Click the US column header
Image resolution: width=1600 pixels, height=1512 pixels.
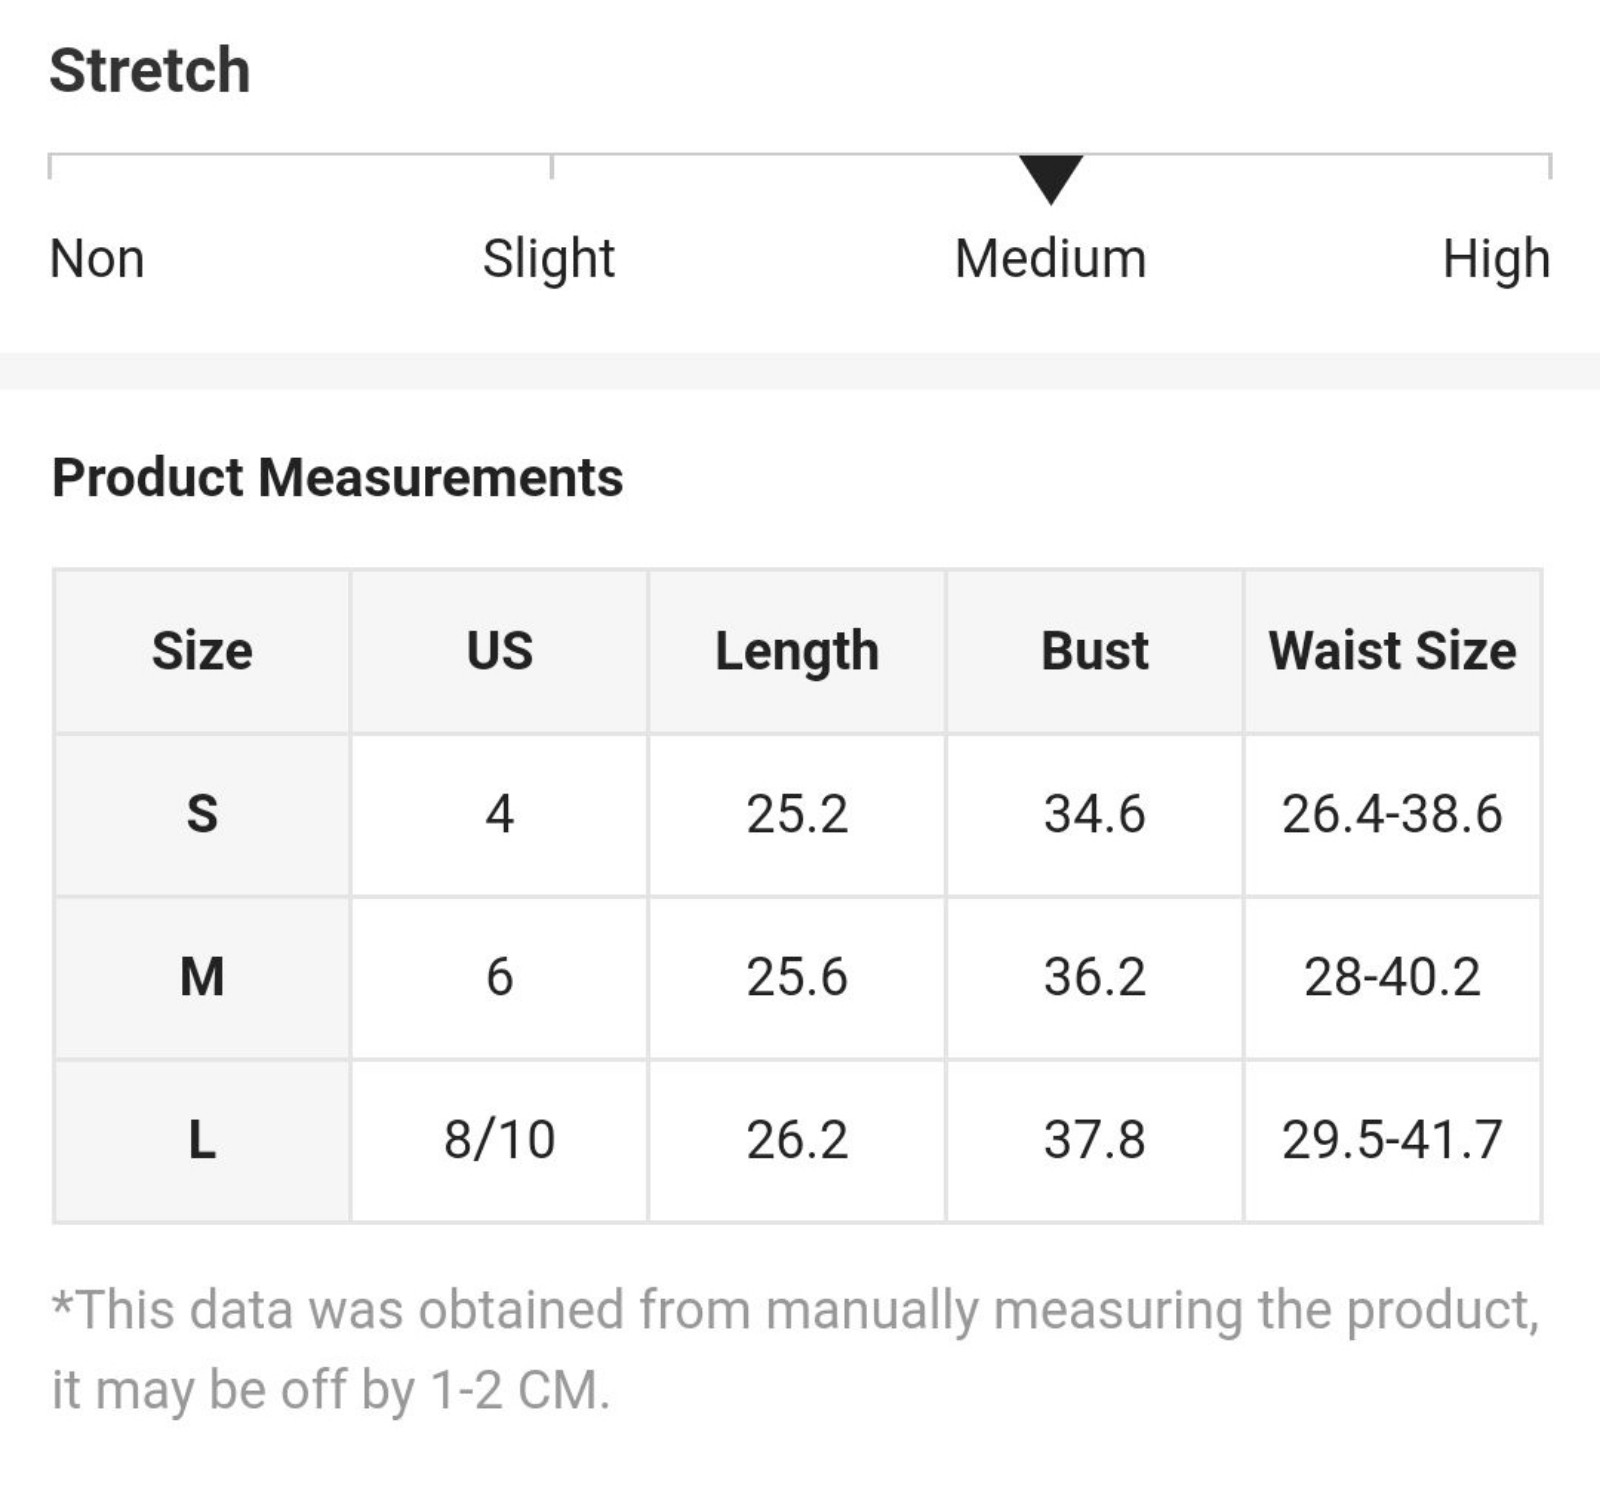click(x=499, y=651)
